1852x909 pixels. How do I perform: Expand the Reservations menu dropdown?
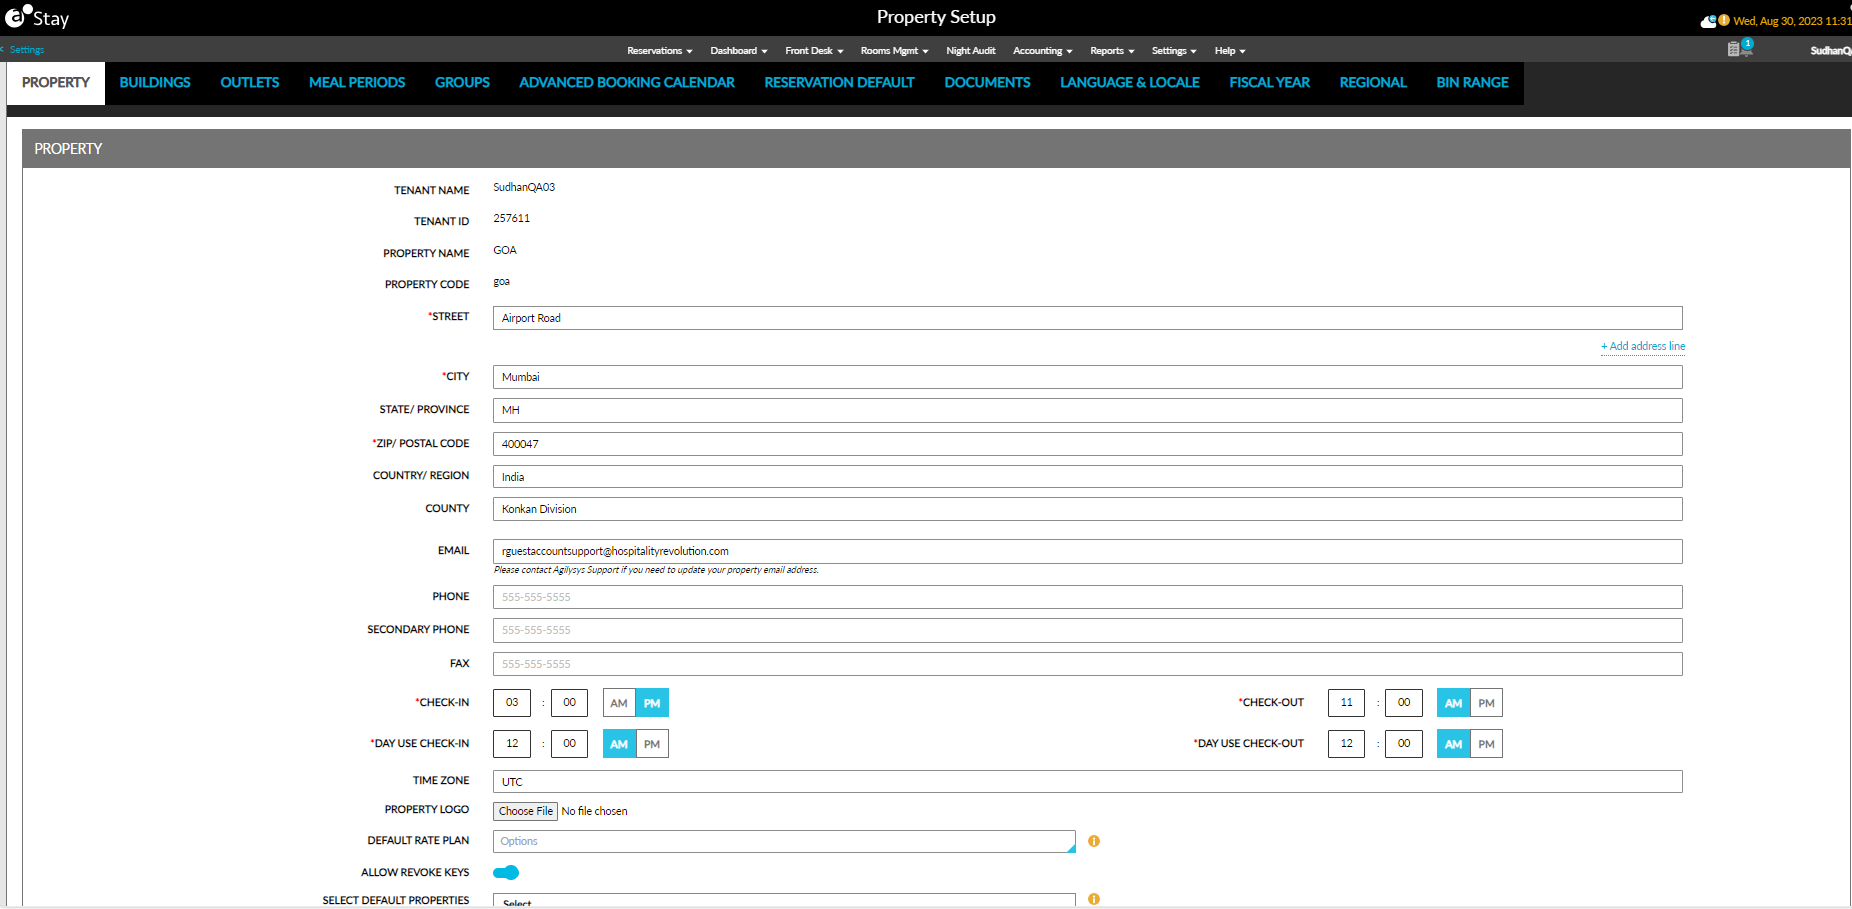pyautogui.click(x=659, y=51)
